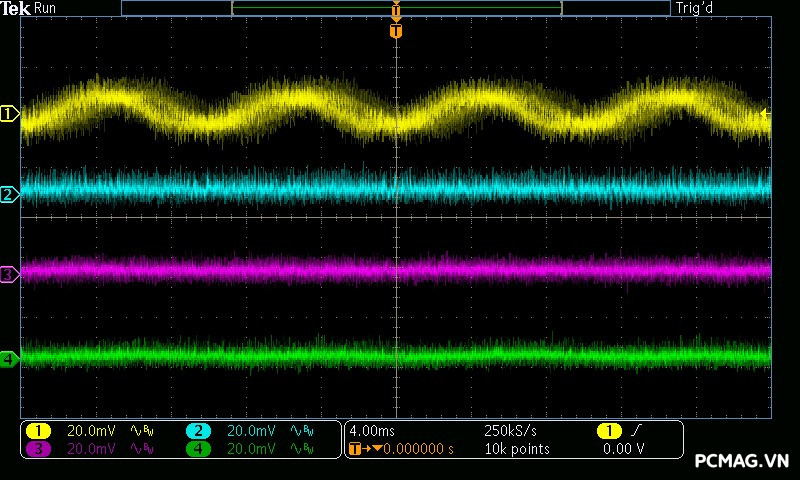This screenshot has height=480, width=800.
Task: Click the Tek logo
Action: [x=16, y=8]
